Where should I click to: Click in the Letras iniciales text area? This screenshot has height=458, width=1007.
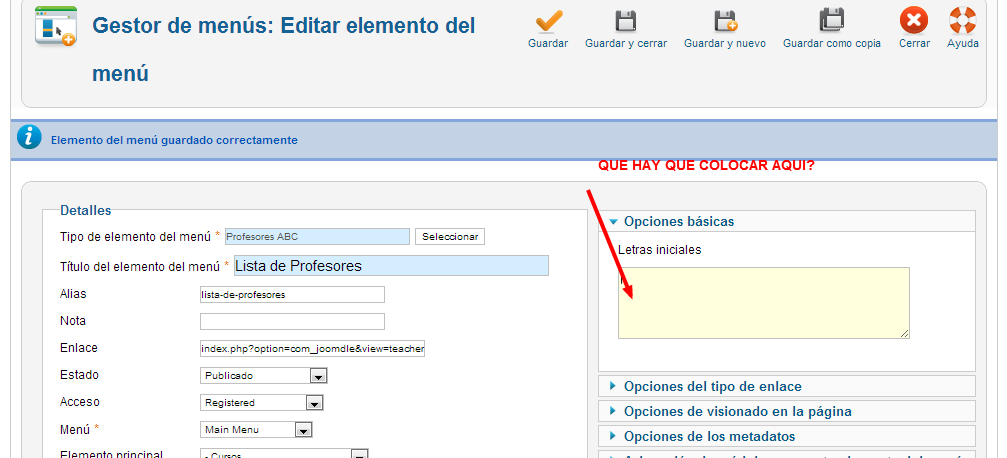(x=763, y=302)
